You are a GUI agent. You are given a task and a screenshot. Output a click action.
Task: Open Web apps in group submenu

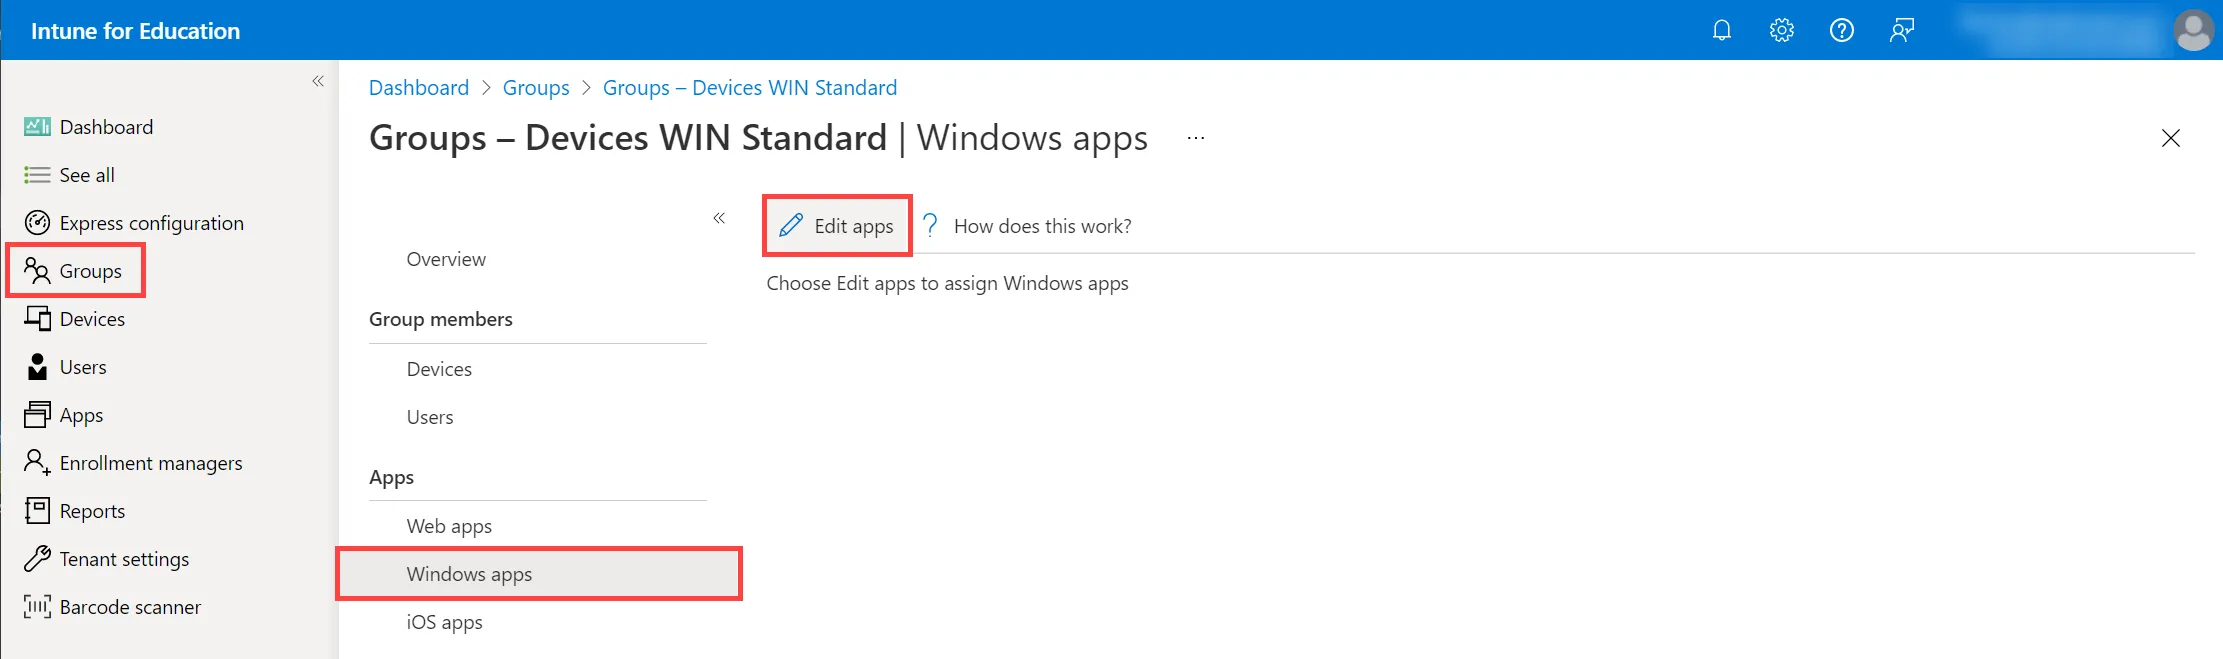pos(449,526)
